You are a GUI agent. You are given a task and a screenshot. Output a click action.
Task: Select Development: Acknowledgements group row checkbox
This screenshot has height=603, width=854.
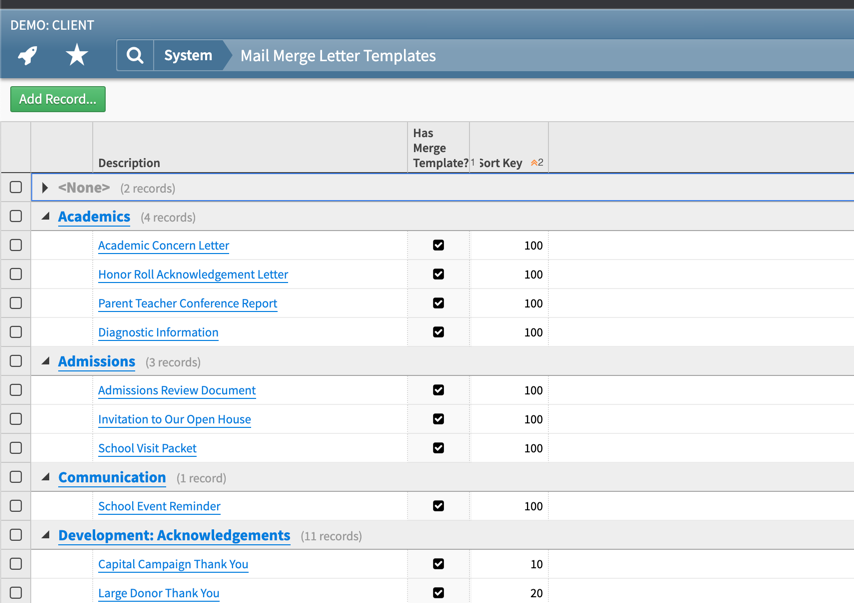pos(16,535)
